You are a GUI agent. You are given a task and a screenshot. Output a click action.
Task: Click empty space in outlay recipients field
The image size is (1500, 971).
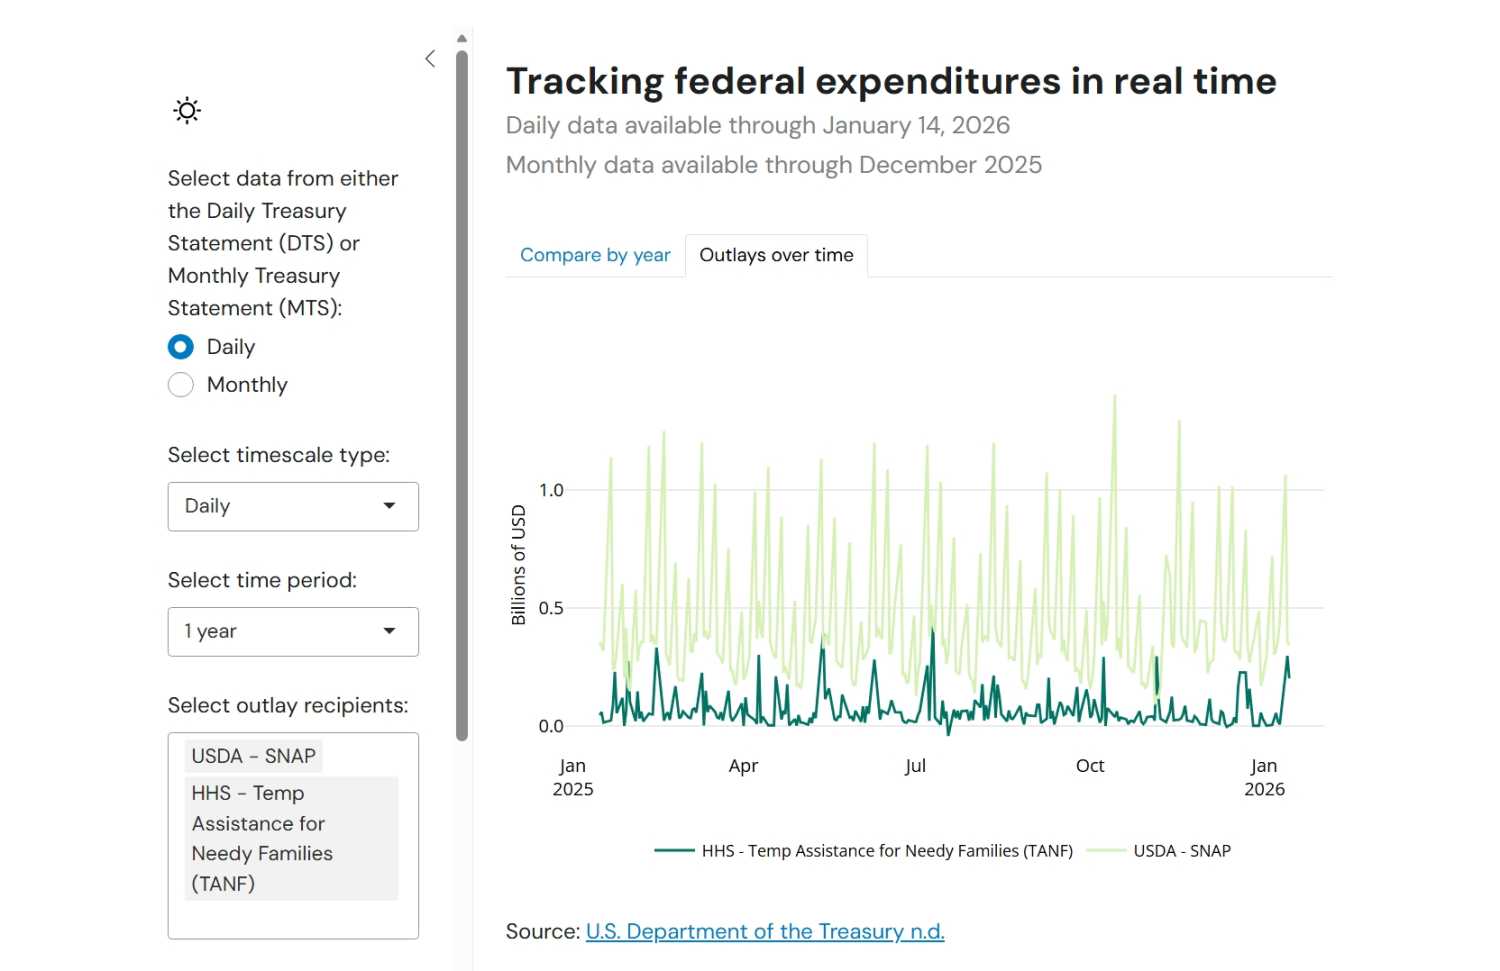[293, 920]
